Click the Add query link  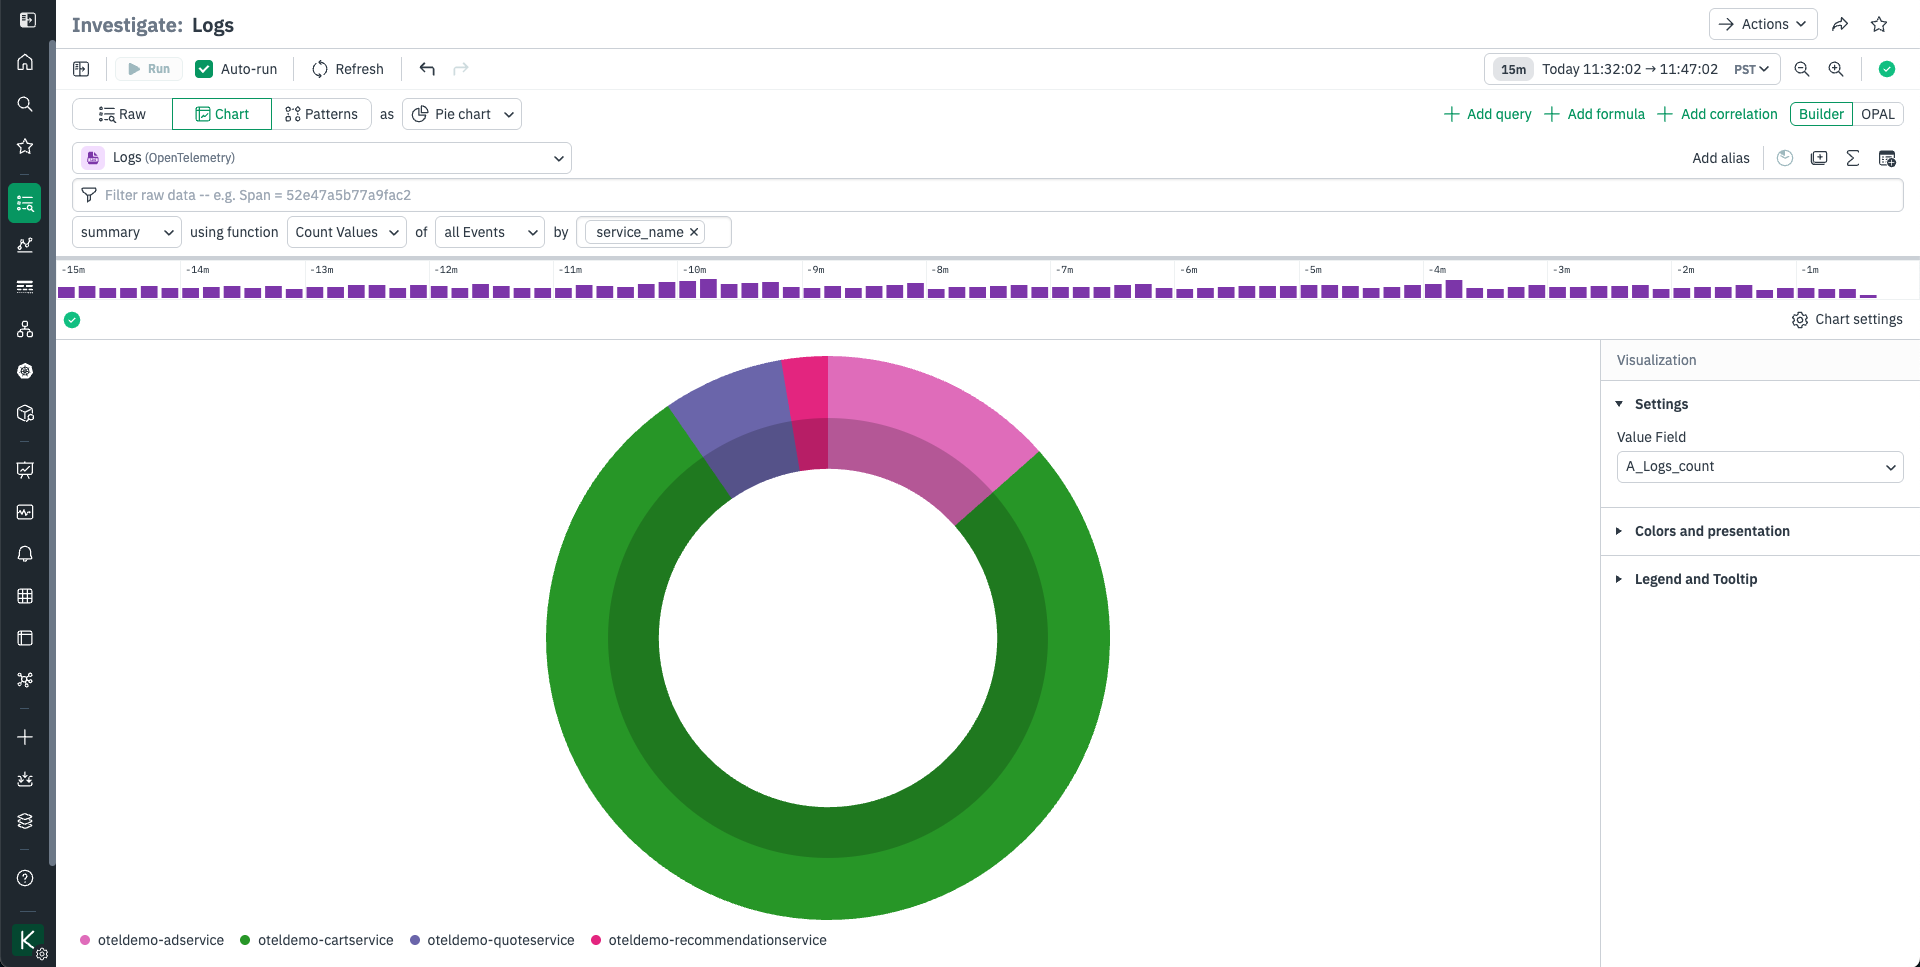pos(1488,114)
